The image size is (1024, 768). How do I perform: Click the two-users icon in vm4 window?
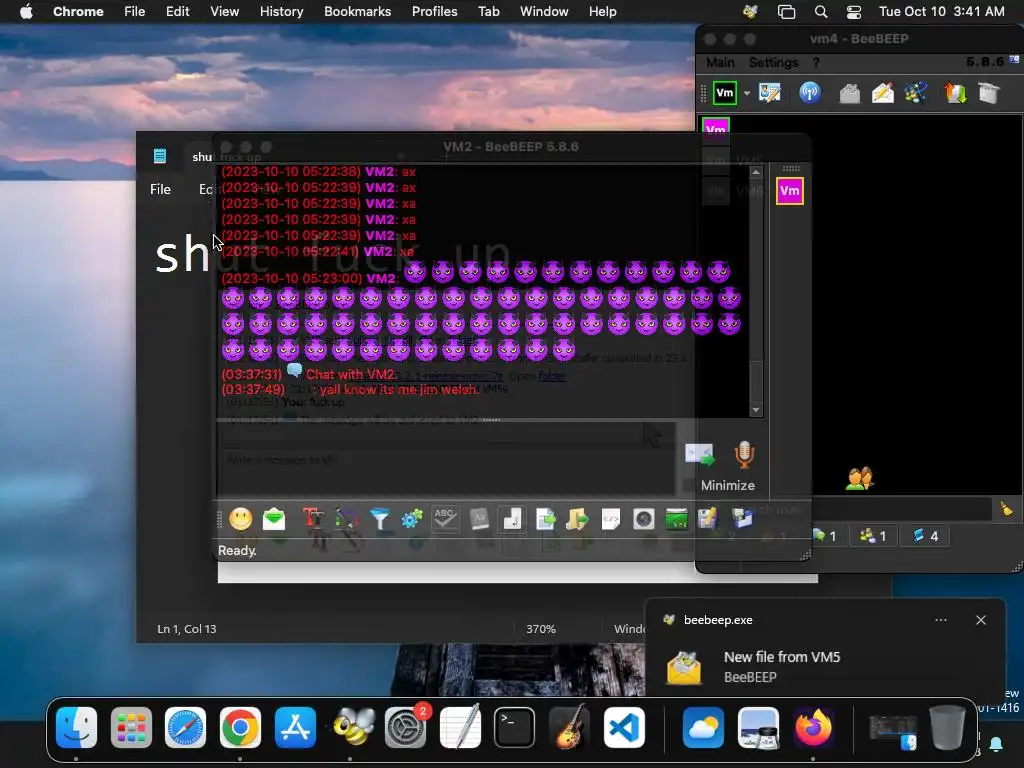click(859, 479)
